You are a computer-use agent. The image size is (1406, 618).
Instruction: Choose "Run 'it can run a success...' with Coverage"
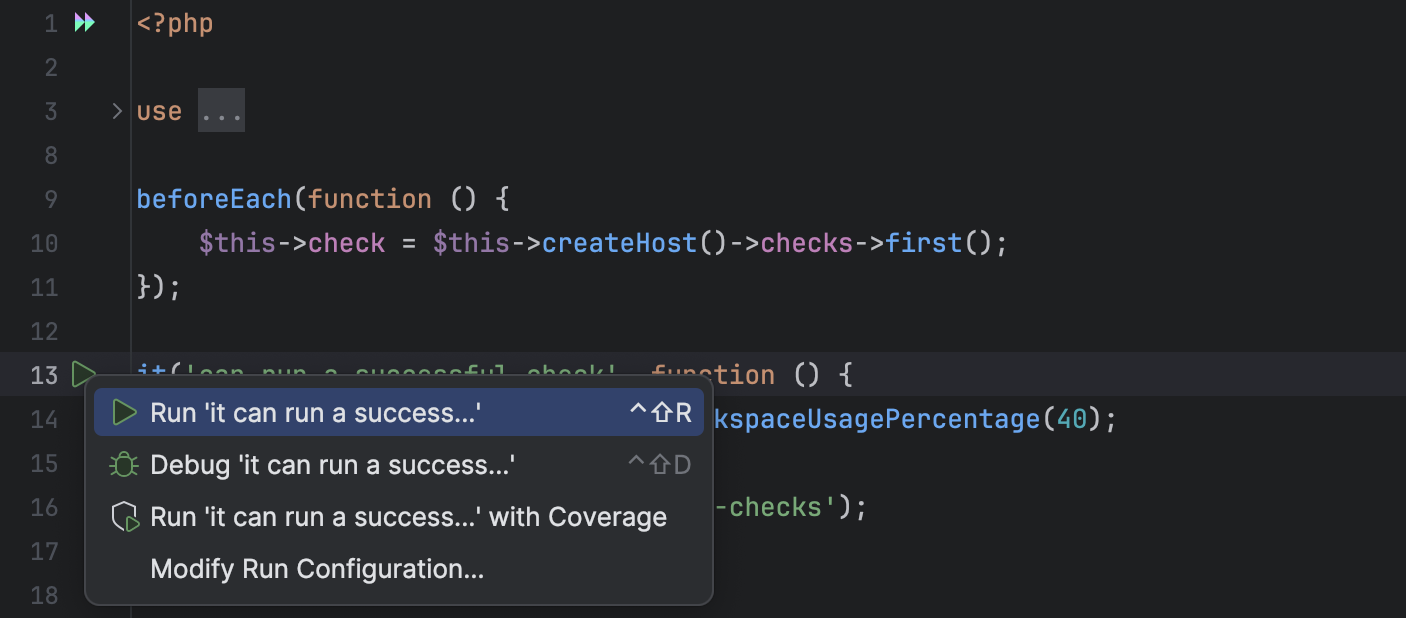pyautogui.click(x=408, y=516)
